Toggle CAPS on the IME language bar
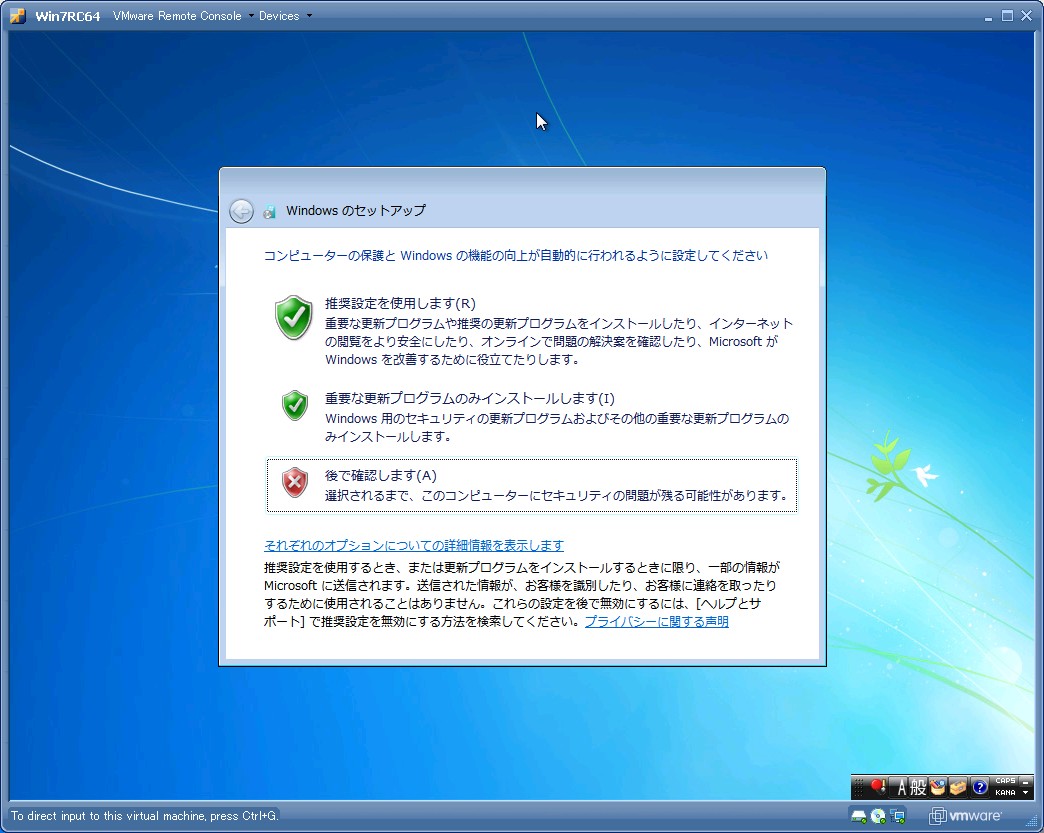The width and height of the screenshot is (1044, 833). click(x=1005, y=780)
